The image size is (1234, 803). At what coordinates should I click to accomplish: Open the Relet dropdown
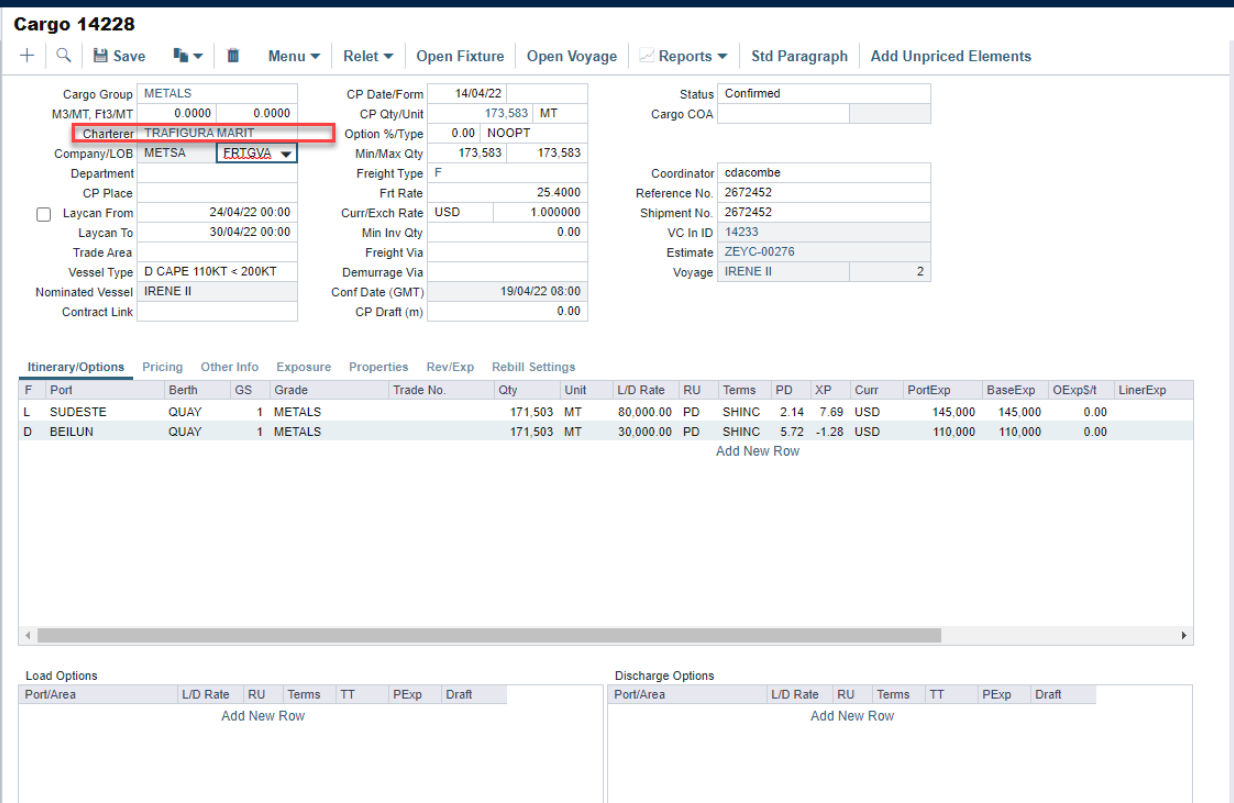click(367, 56)
